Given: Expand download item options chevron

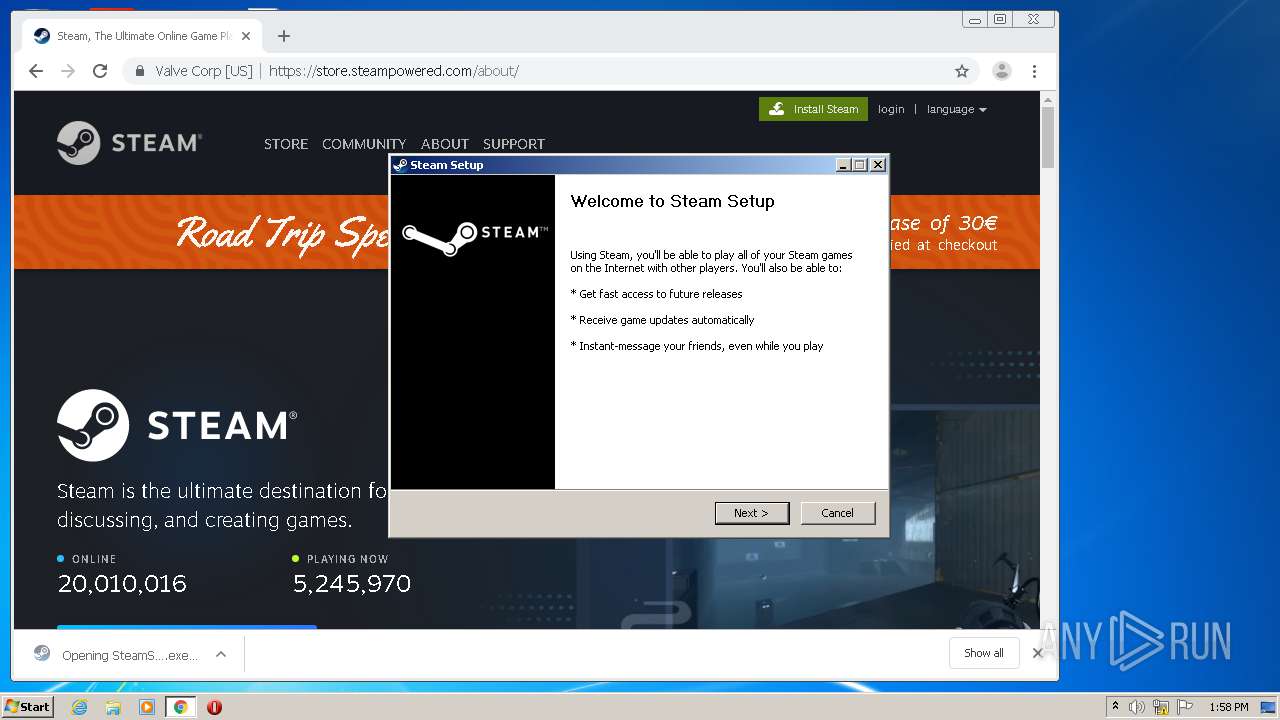Looking at the screenshot, I should click(x=221, y=654).
